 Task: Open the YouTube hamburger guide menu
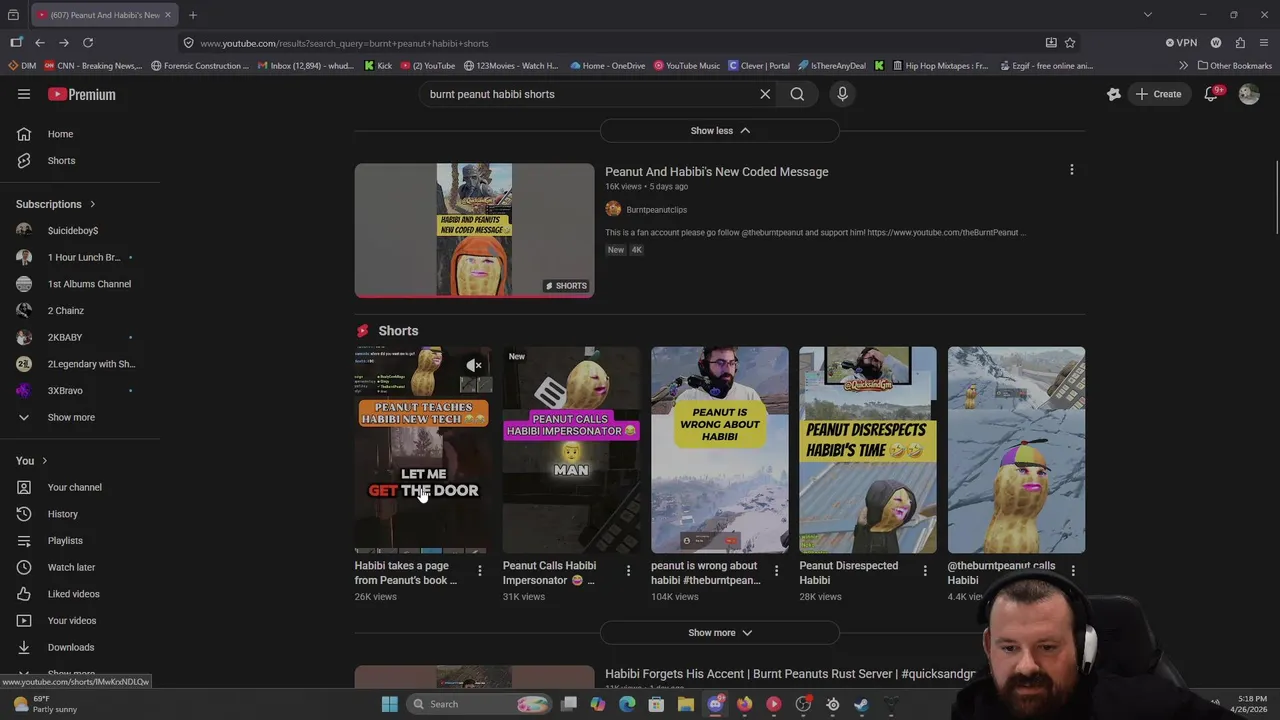(24, 94)
